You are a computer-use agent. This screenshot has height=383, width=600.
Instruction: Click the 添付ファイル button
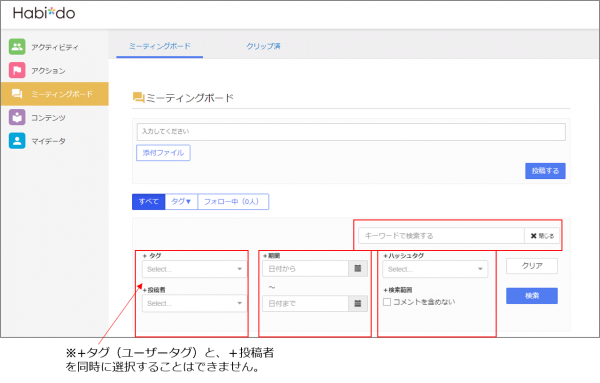pos(163,153)
